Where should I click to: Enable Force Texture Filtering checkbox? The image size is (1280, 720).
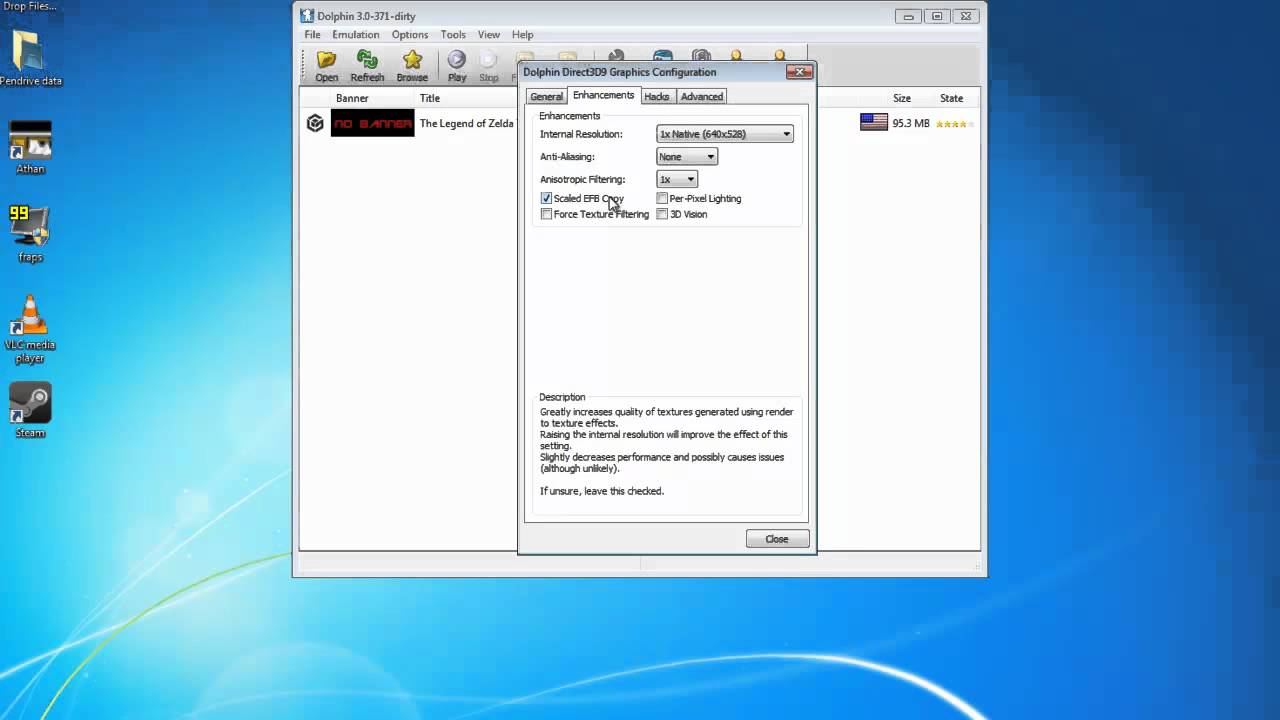[x=546, y=215]
